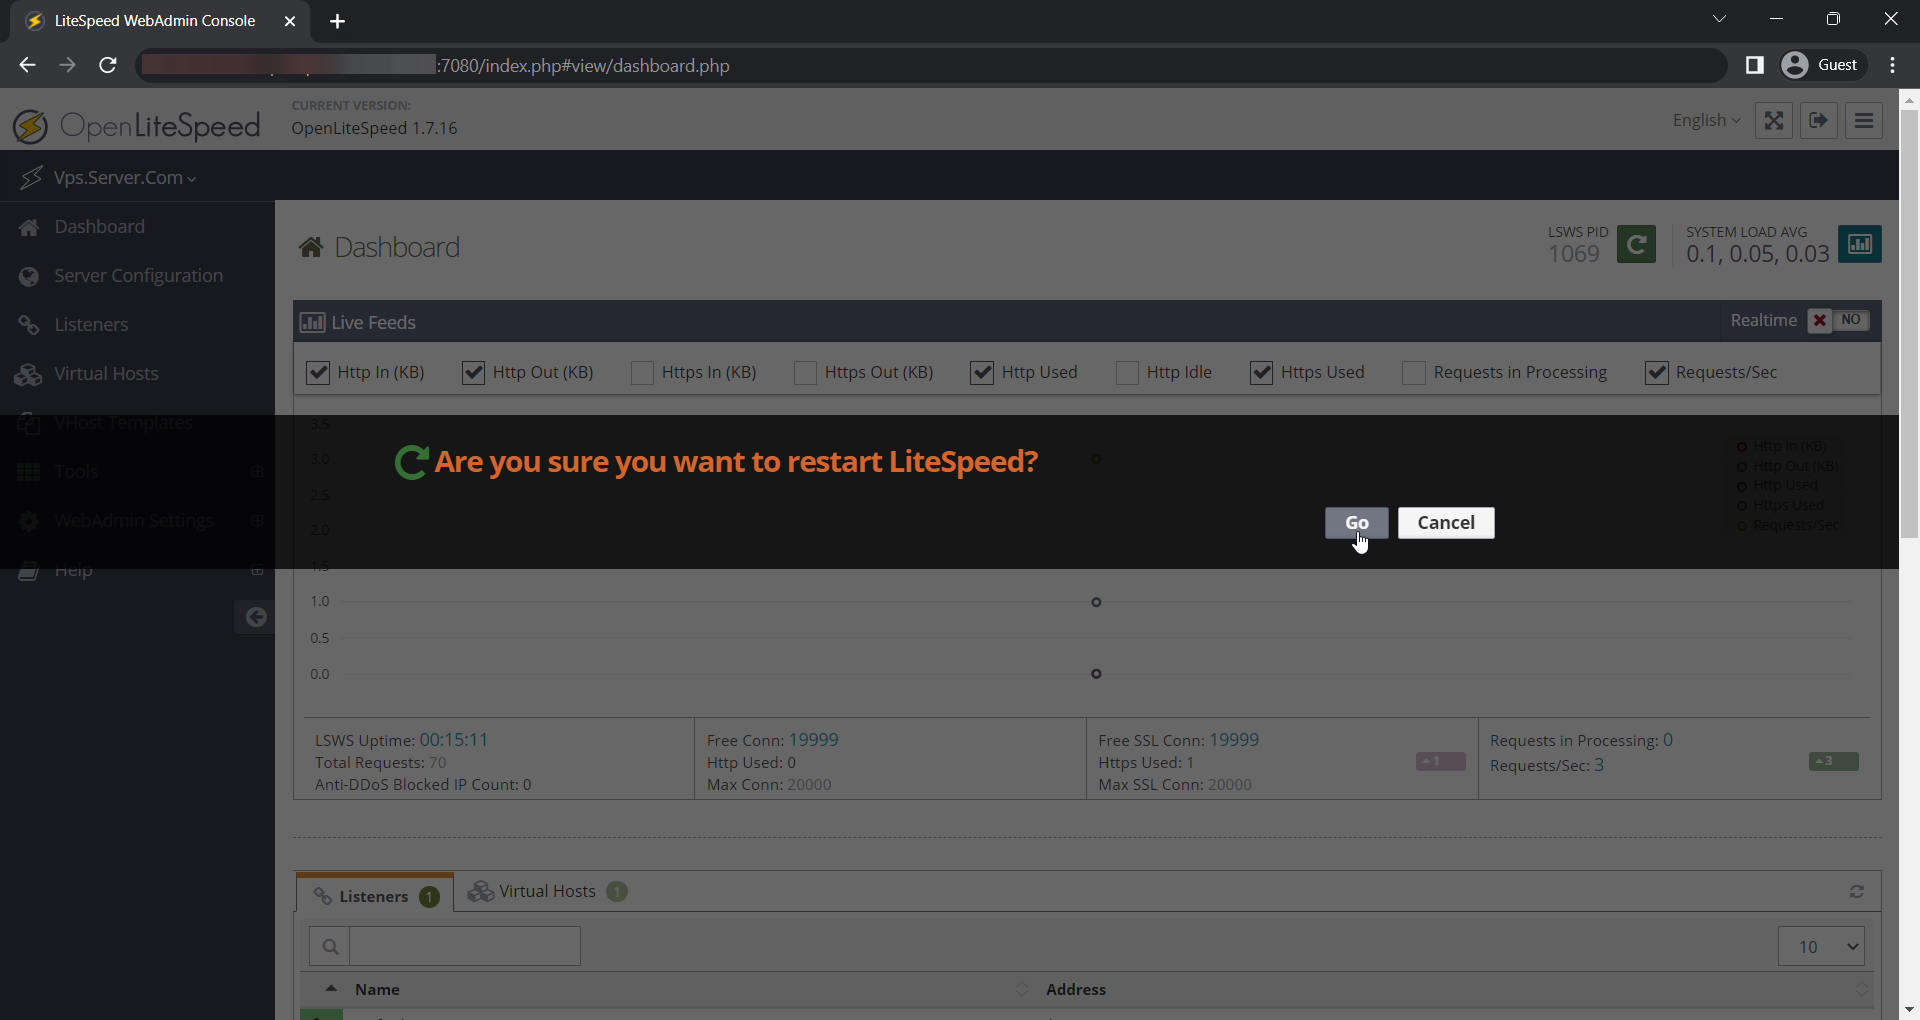The image size is (1920, 1020).
Task: Toggle full screen mode icon
Action: [1773, 121]
